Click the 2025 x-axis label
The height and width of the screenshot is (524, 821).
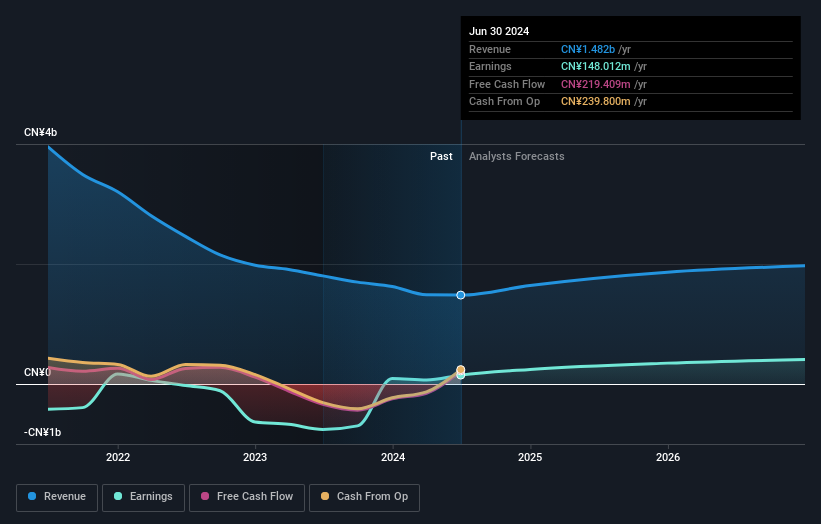(x=530, y=457)
